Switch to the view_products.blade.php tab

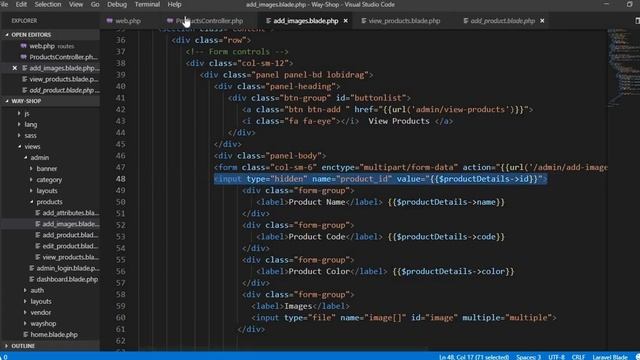click(404, 21)
